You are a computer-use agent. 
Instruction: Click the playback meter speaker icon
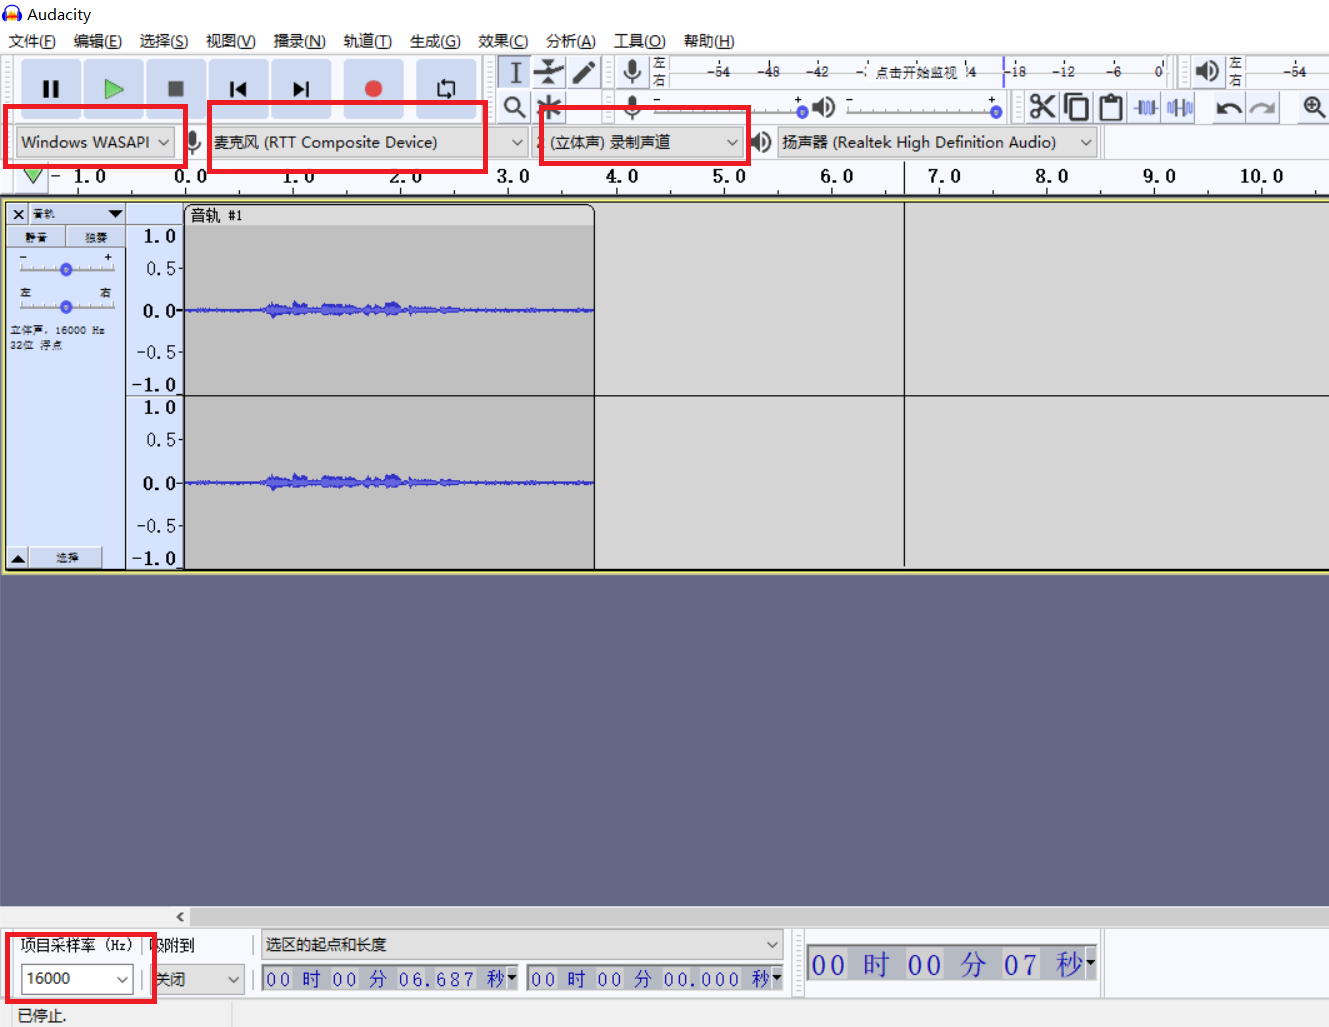tap(1207, 71)
